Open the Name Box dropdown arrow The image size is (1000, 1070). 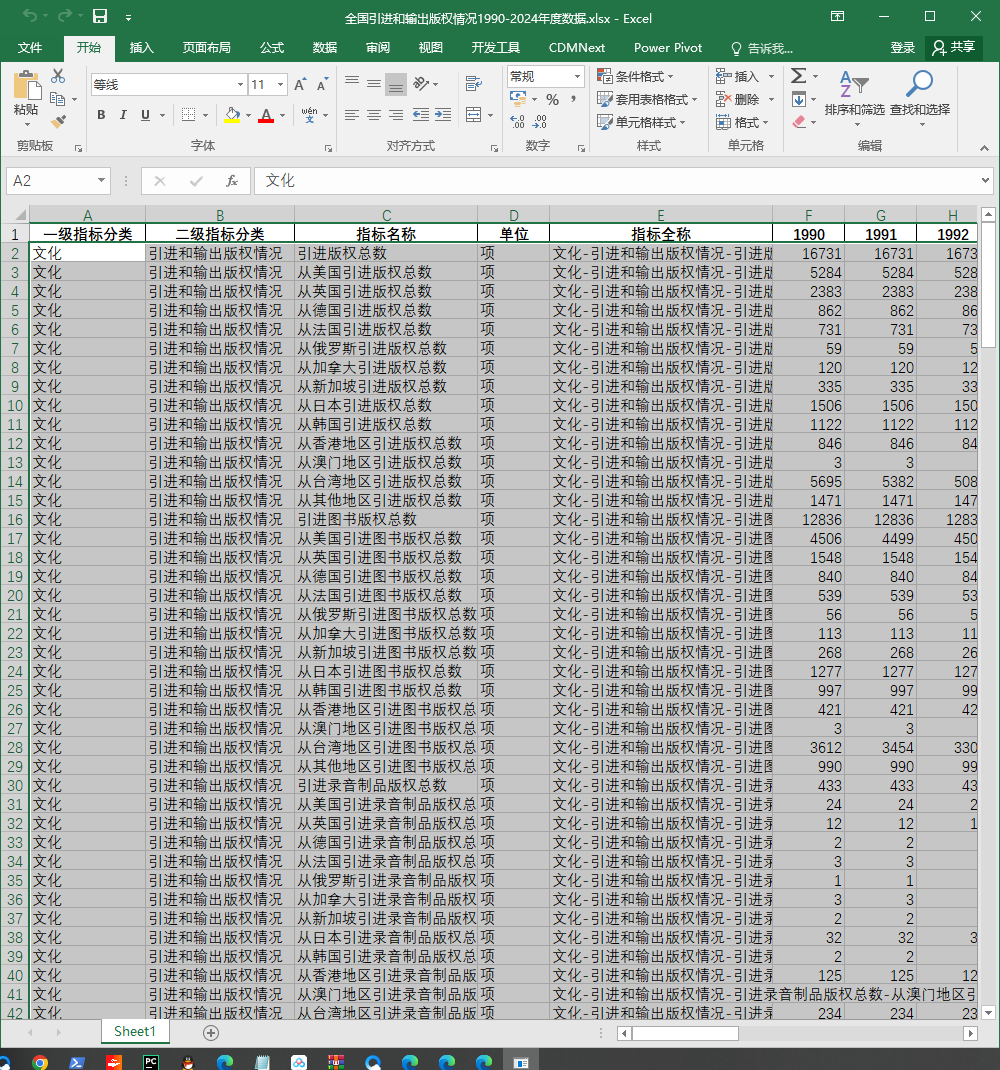(101, 180)
